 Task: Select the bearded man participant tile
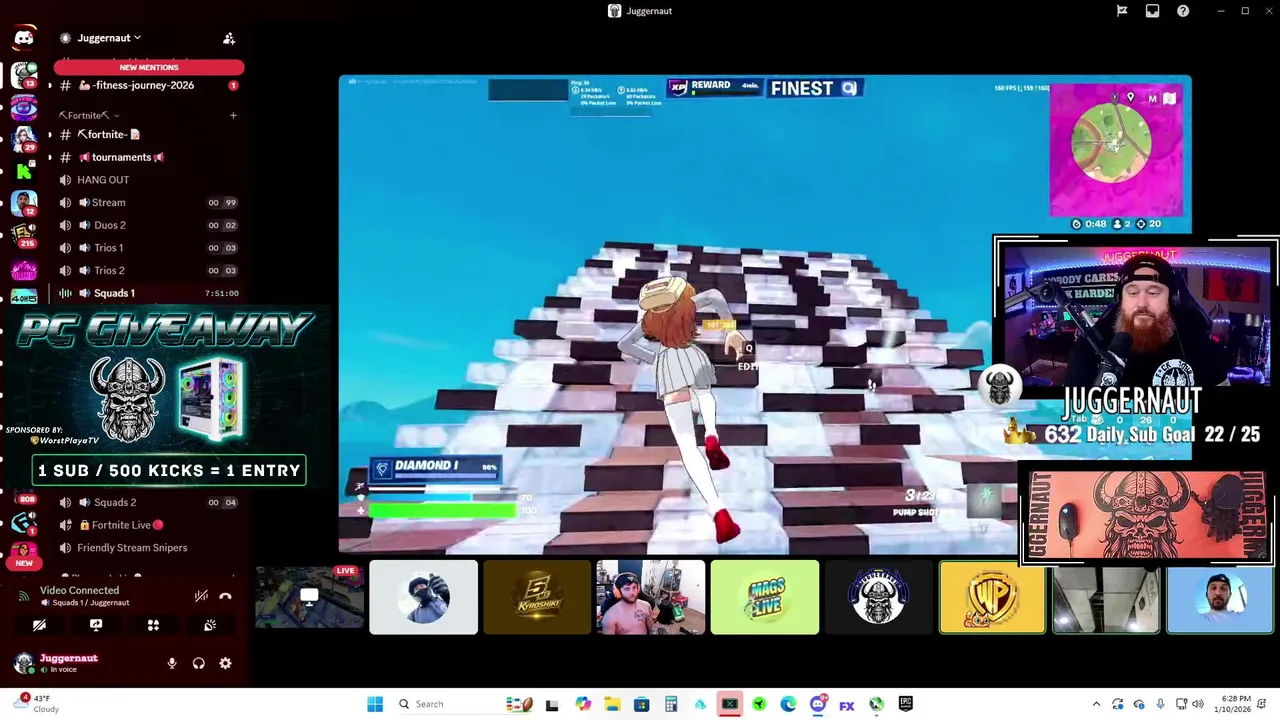point(1220,597)
